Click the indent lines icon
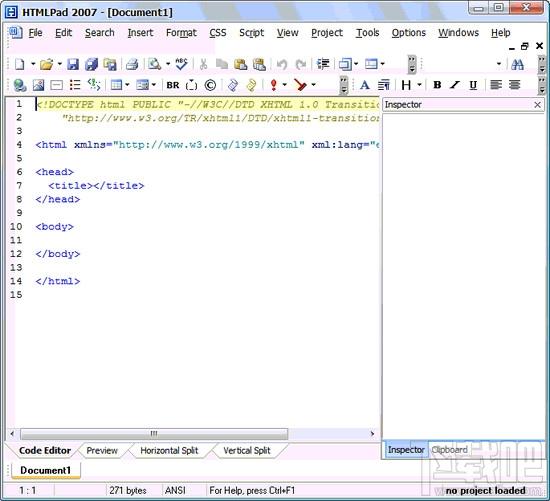This screenshot has width=550, height=501. 323,64
